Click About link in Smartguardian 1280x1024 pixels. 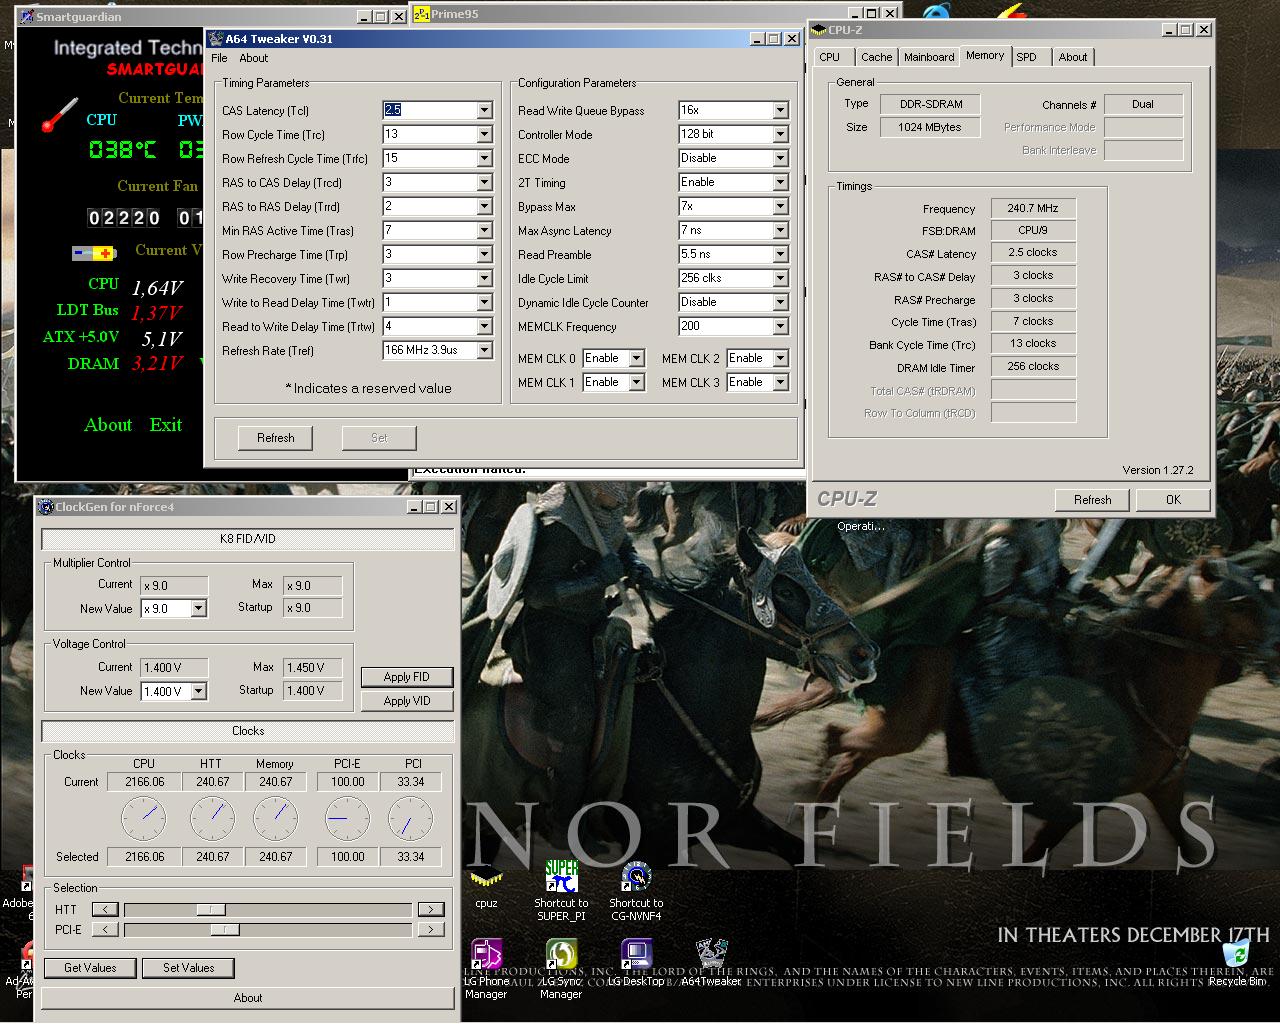pos(108,425)
